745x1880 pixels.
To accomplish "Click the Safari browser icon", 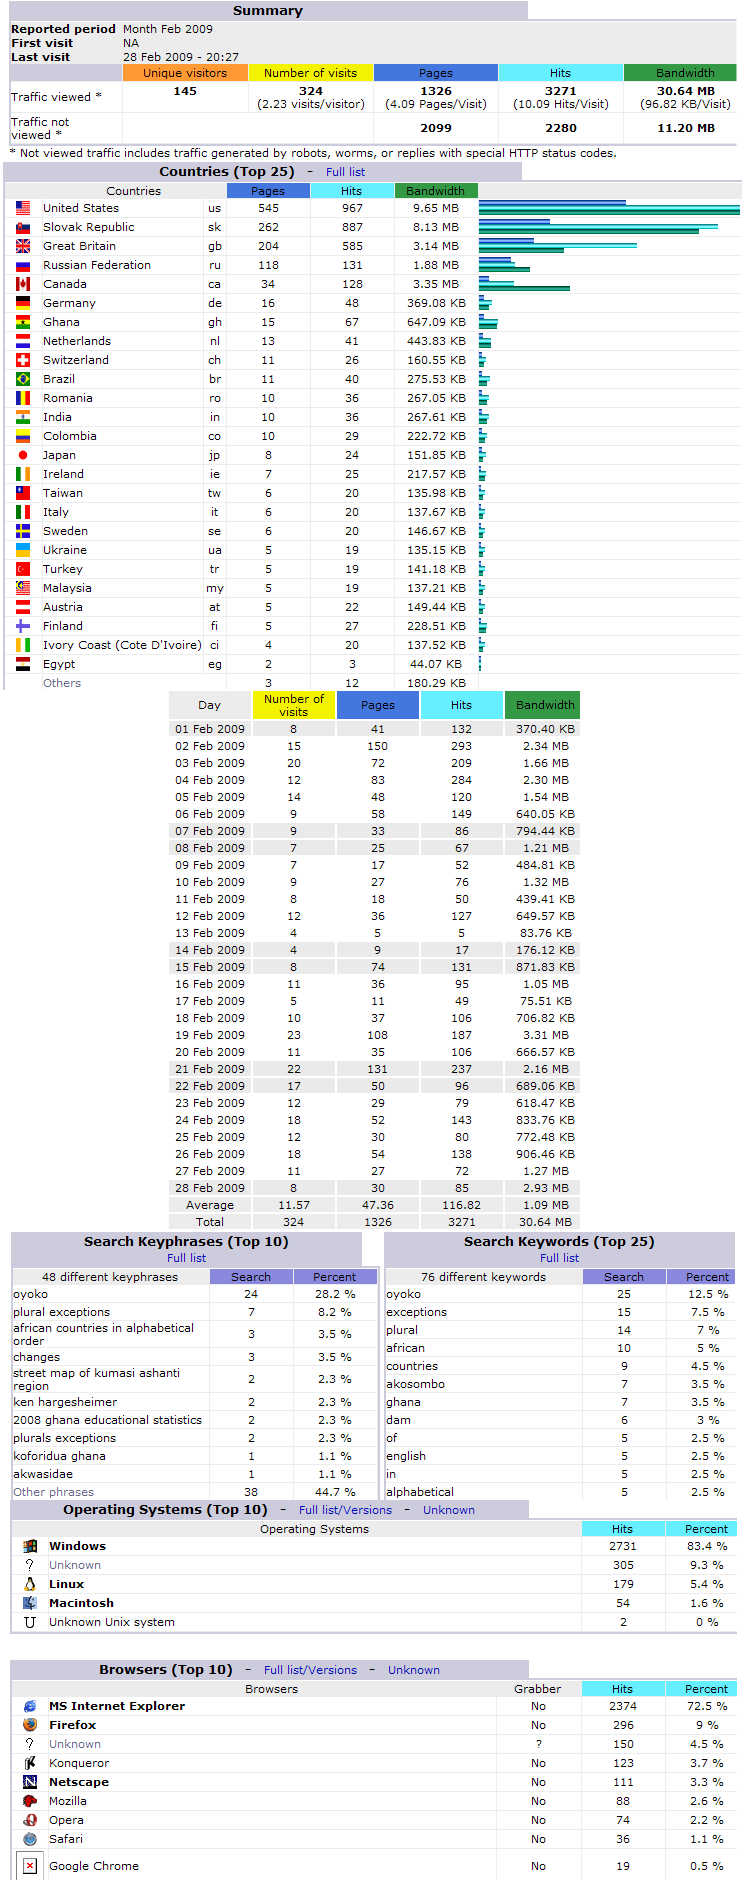I will [x=30, y=1839].
